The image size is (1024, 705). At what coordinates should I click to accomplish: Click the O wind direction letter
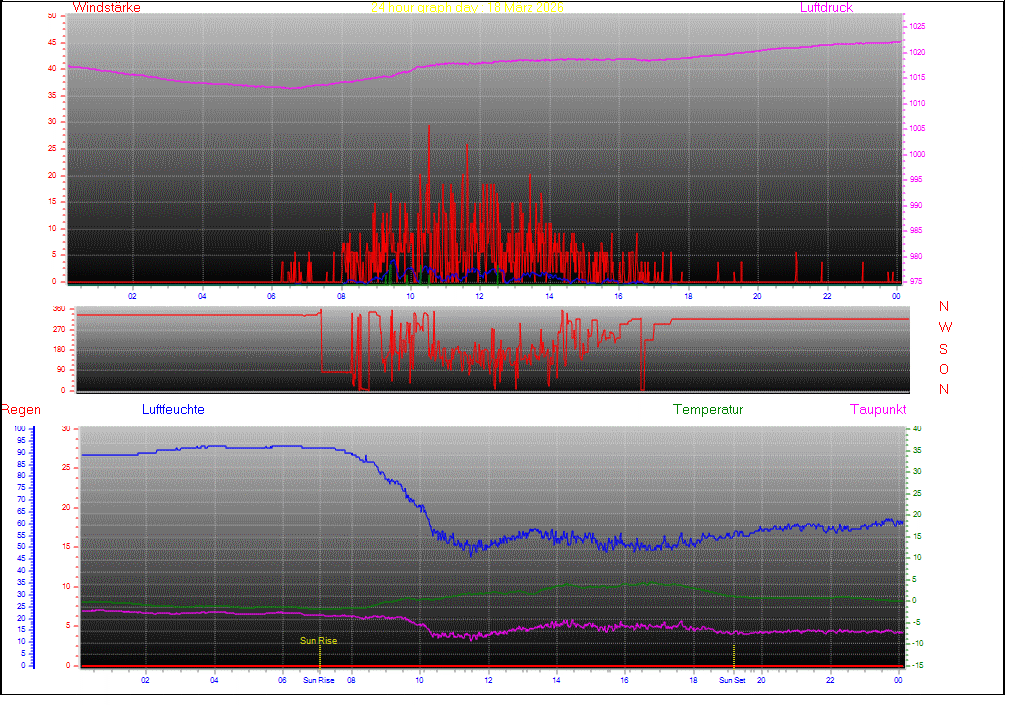point(944,369)
